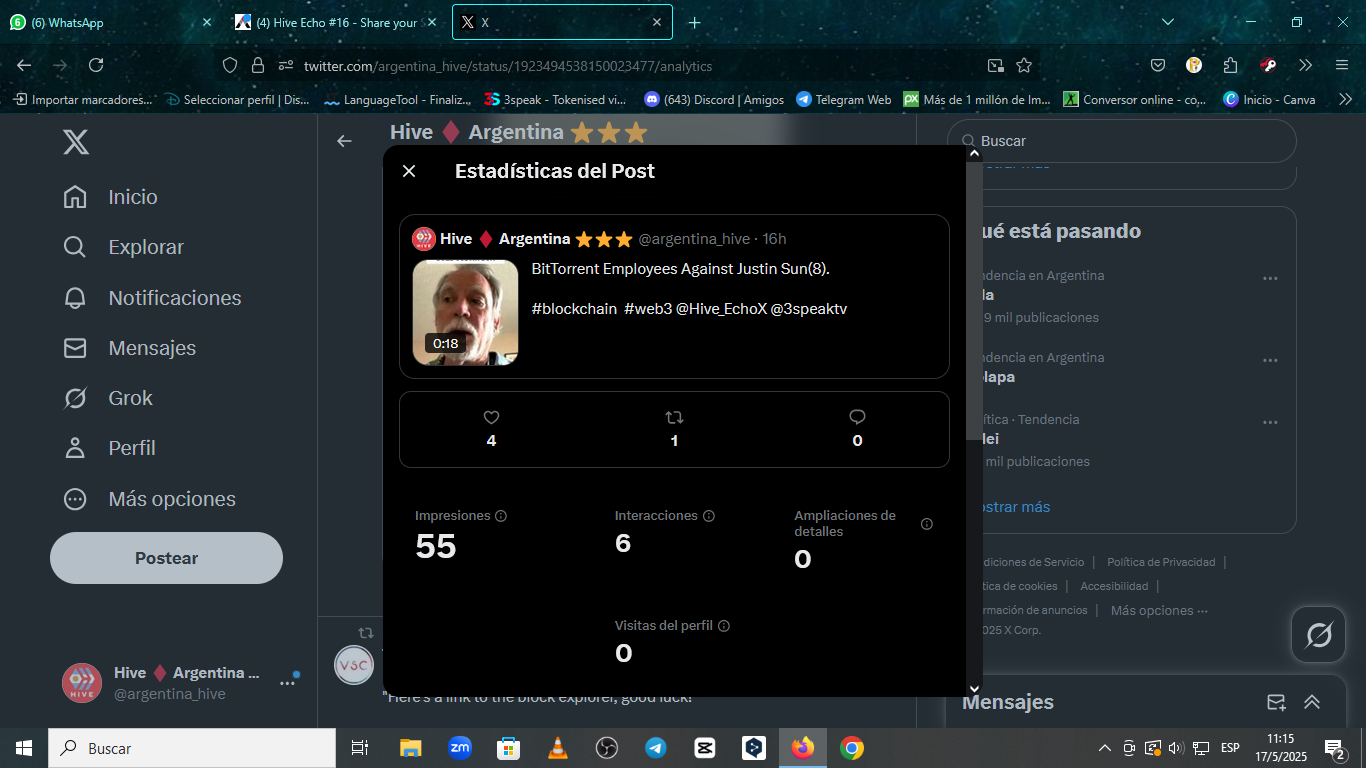This screenshot has height=768, width=1366.
Task: Click info icon next to Visitas del perfil
Action: 724,626
